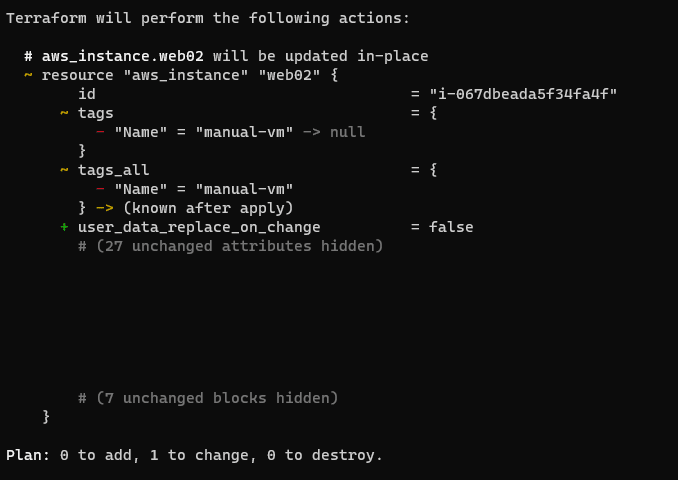
Task: Click the word null in tags
Action: coord(348,132)
